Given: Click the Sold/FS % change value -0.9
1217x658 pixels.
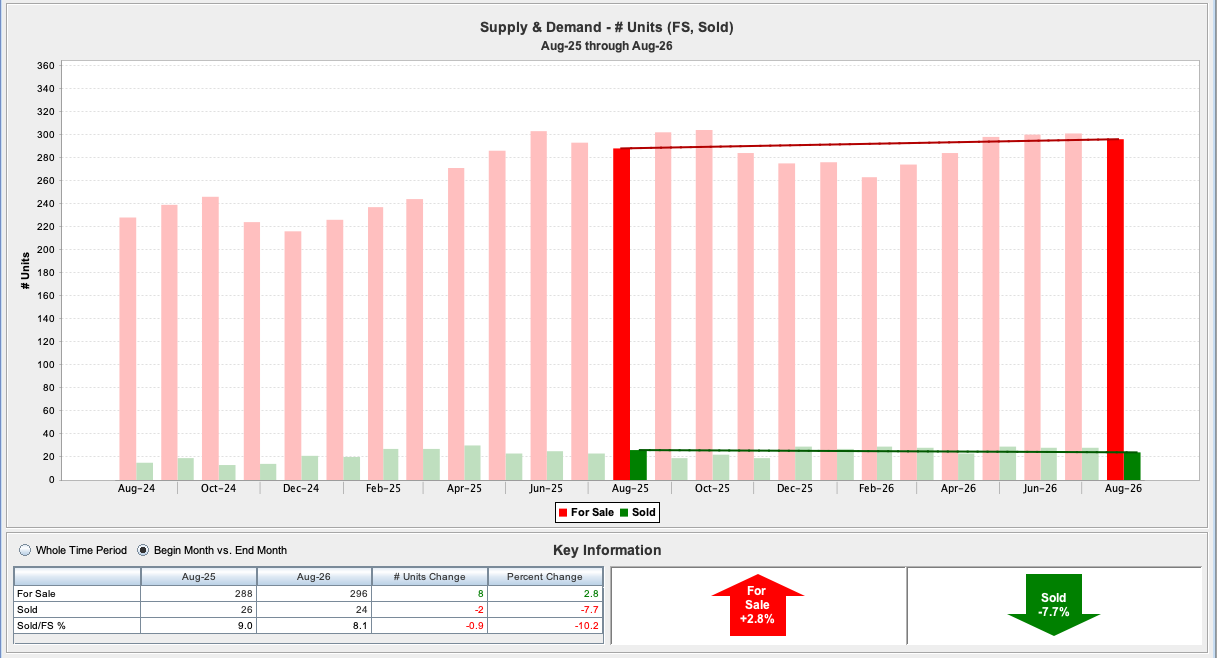Looking at the screenshot, I should pos(430,625).
